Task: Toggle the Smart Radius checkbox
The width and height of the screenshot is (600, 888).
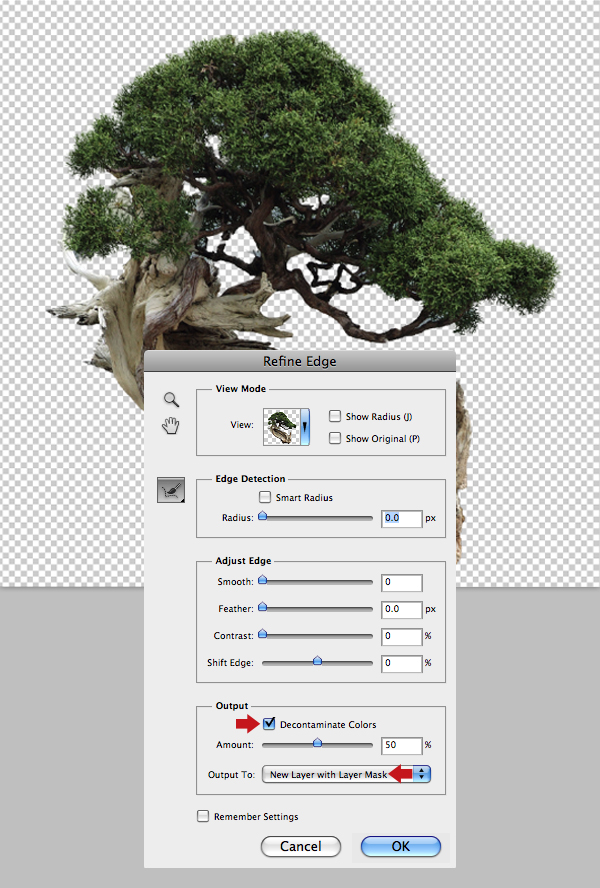Action: coord(265,497)
